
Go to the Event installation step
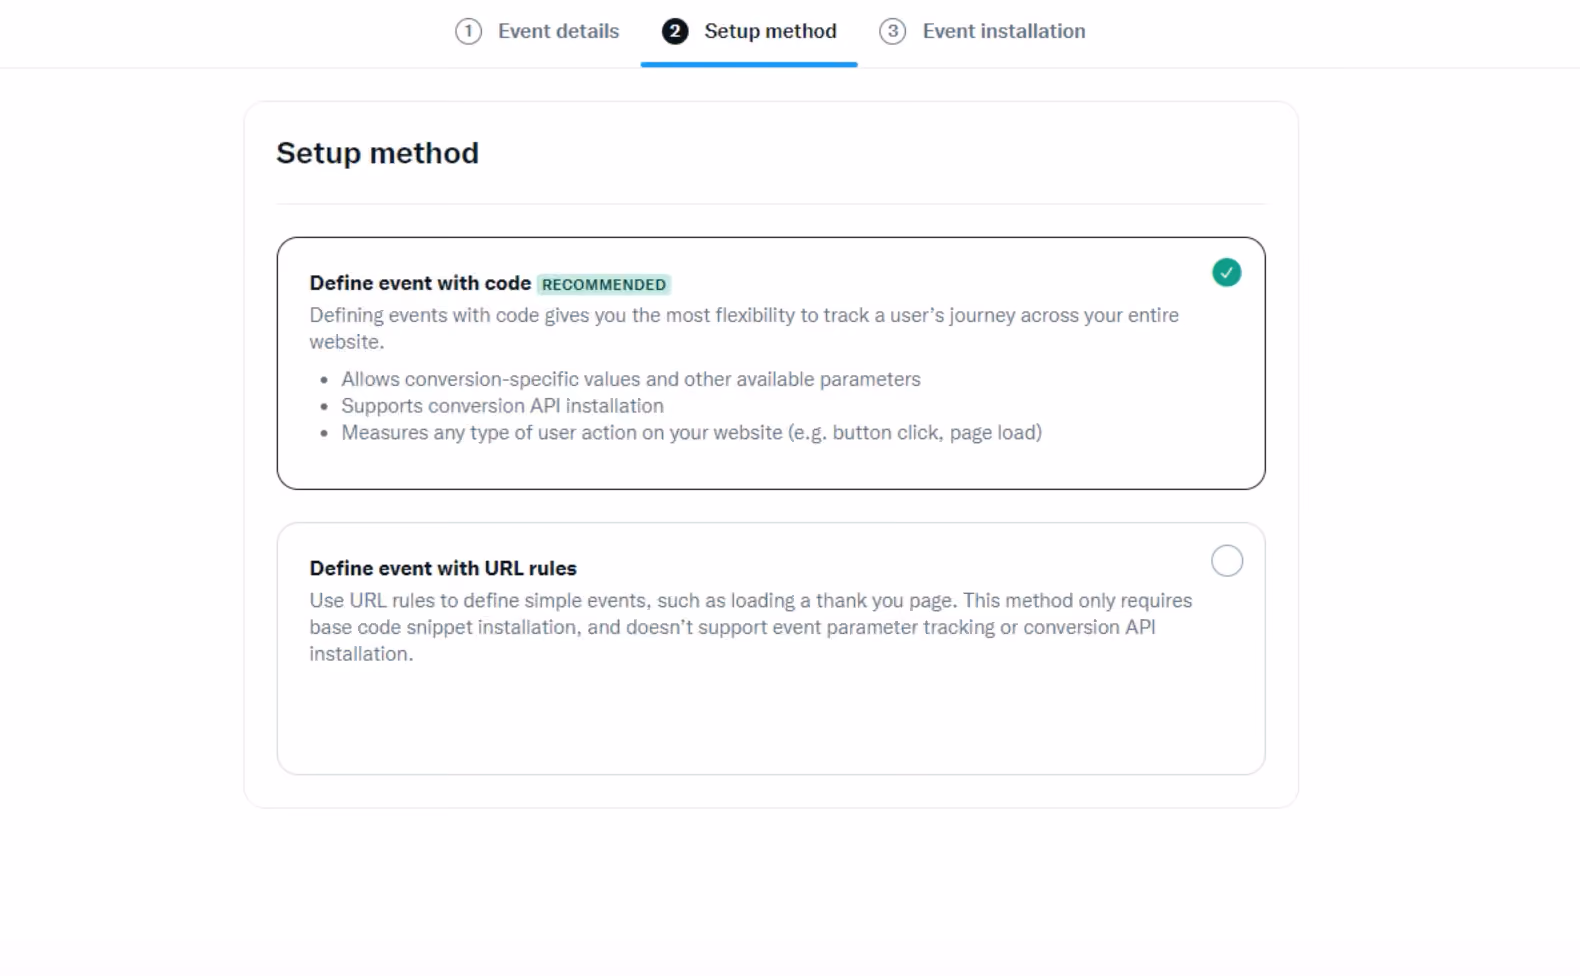(983, 31)
